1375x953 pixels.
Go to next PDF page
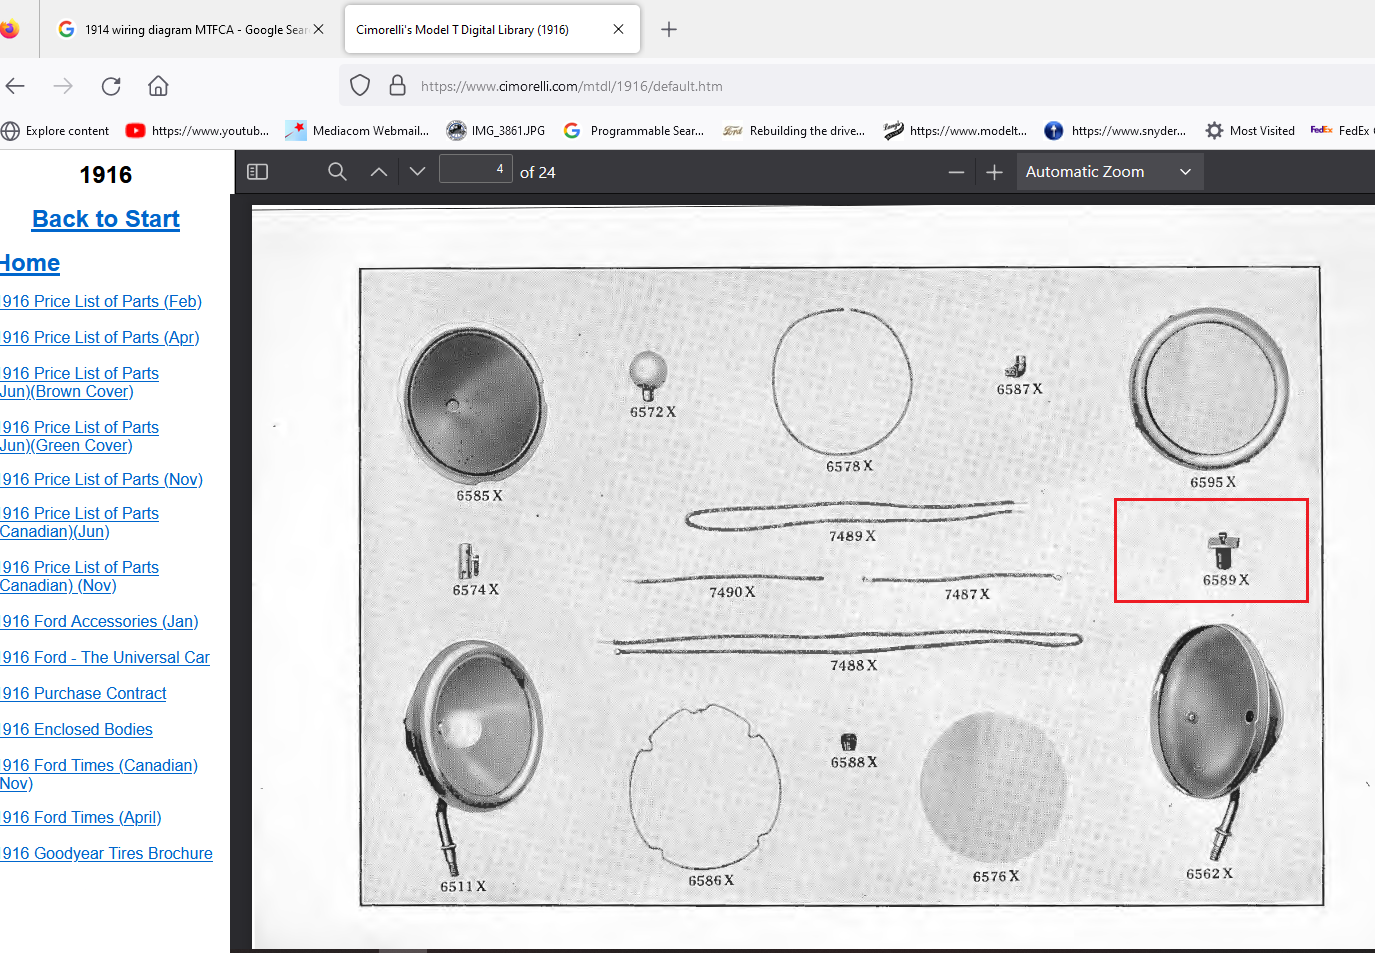(x=418, y=172)
